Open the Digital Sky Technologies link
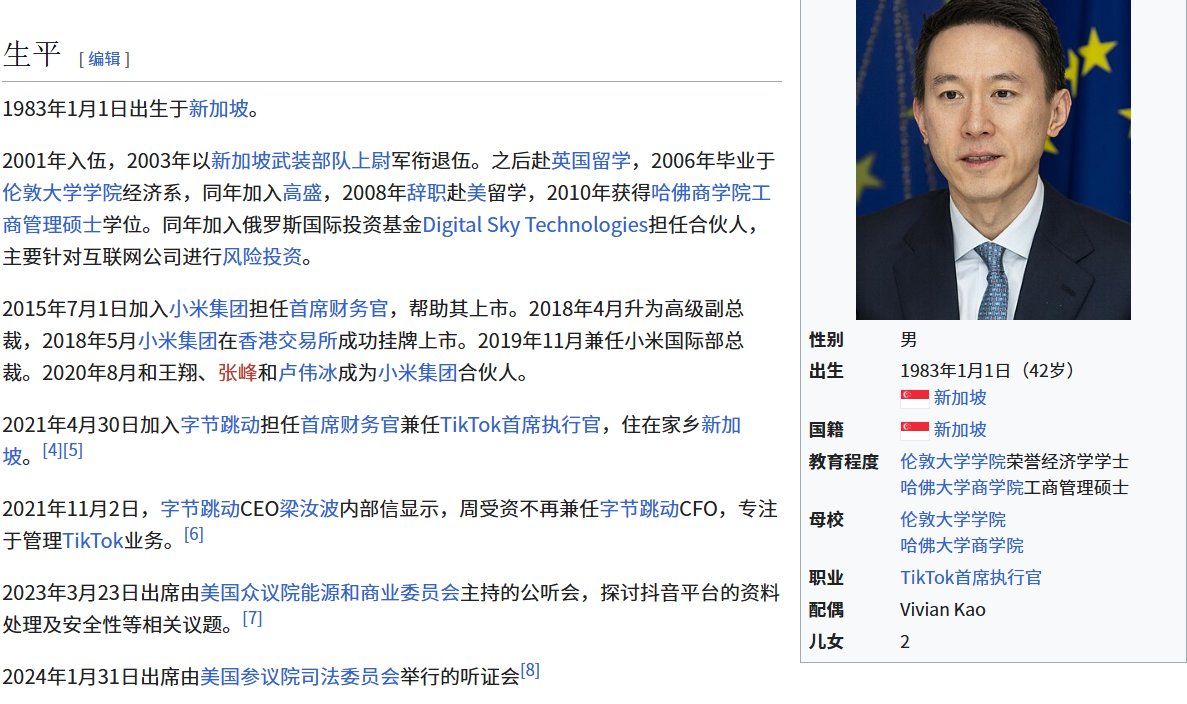The image size is (1187, 704). tap(535, 225)
